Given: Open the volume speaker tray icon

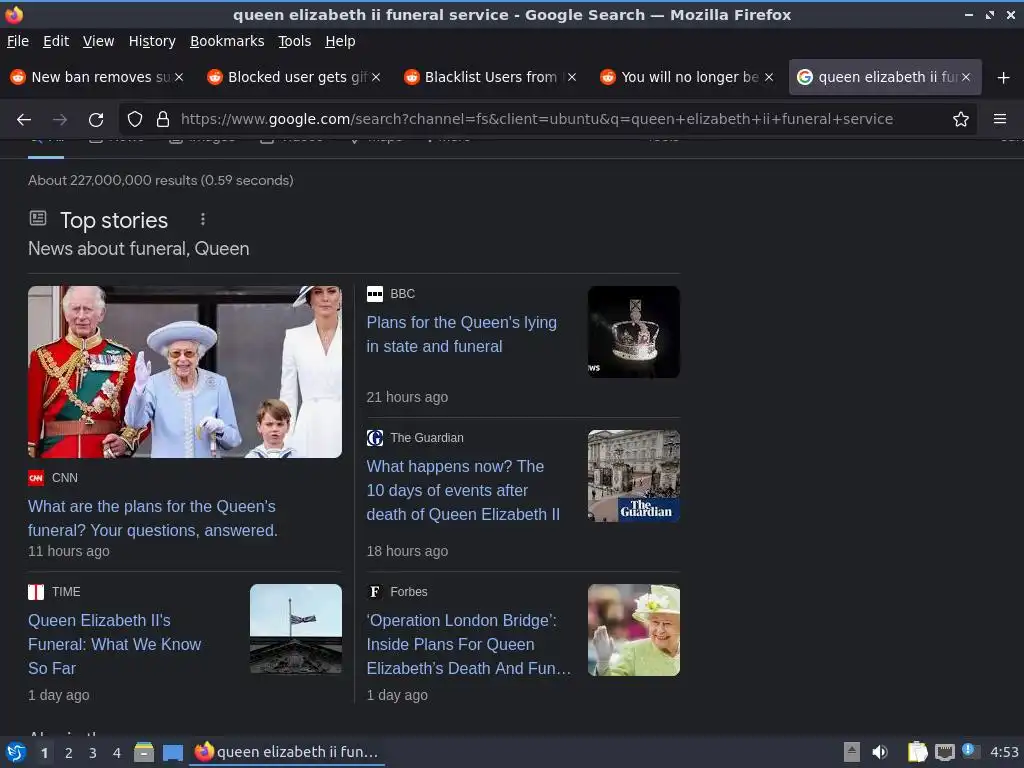Looking at the screenshot, I should tap(880, 752).
